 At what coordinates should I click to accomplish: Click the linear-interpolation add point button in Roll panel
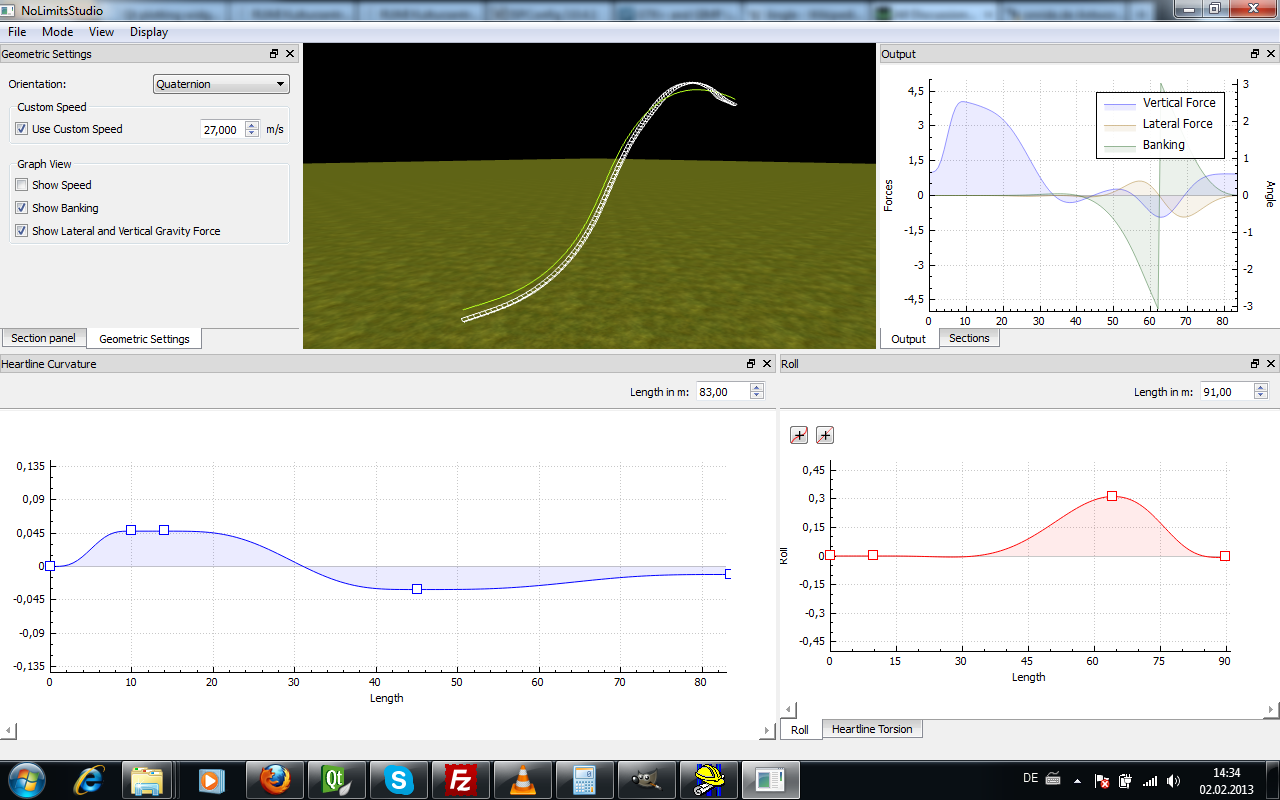[x=824, y=435]
